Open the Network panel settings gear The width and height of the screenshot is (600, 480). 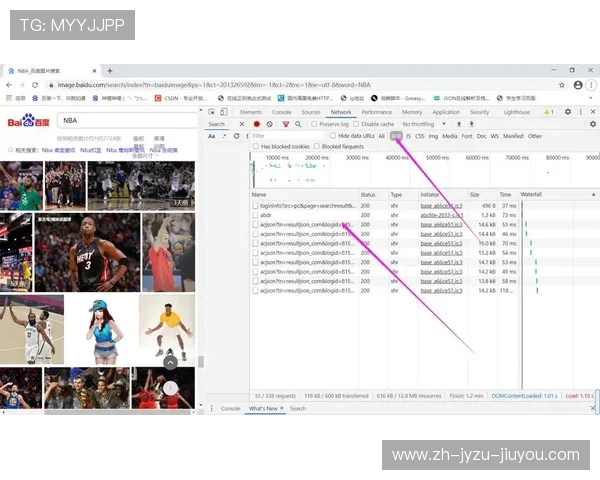point(593,124)
